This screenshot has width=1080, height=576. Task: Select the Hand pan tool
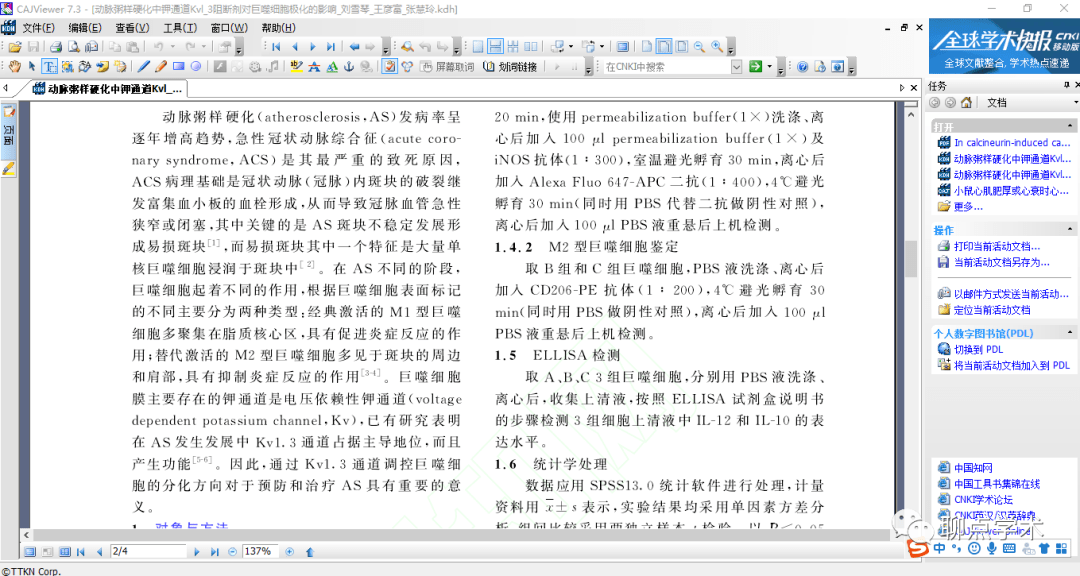click(x=14, y=67)
